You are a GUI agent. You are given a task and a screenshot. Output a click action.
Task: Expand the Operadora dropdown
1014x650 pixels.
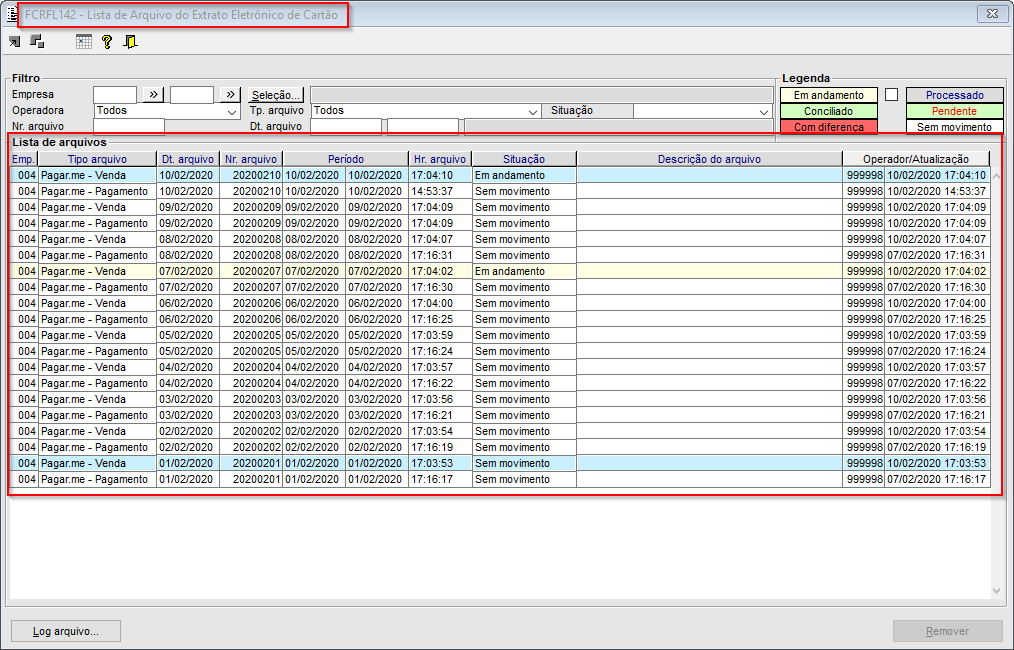(x=232, y=111)
